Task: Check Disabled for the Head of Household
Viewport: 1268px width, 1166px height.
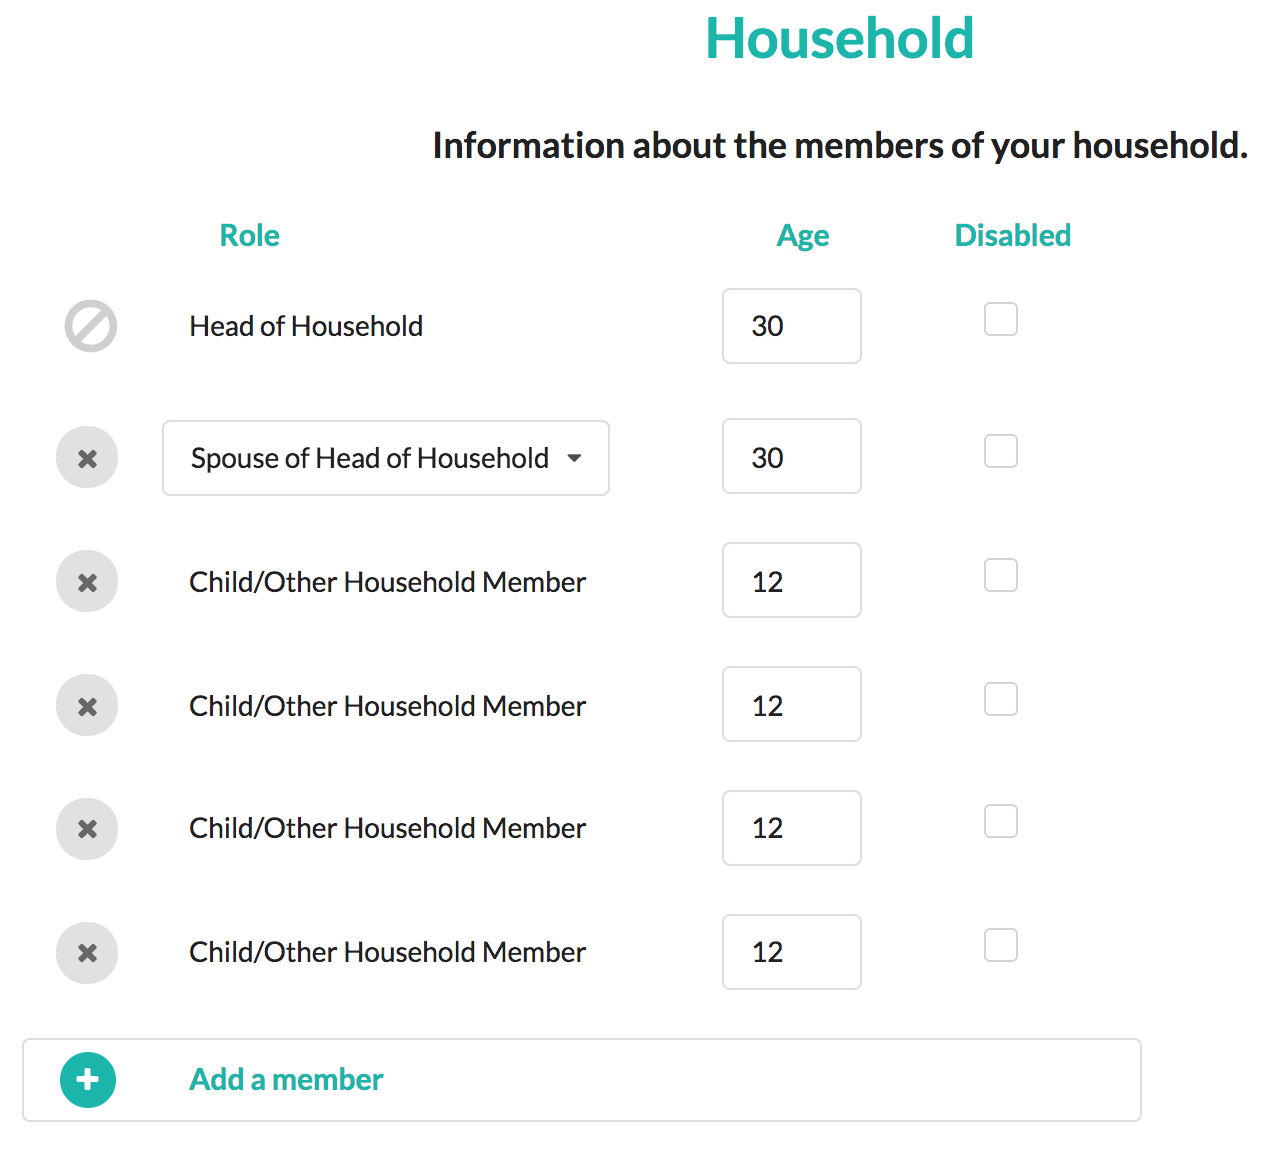Action: point(1001,320)
